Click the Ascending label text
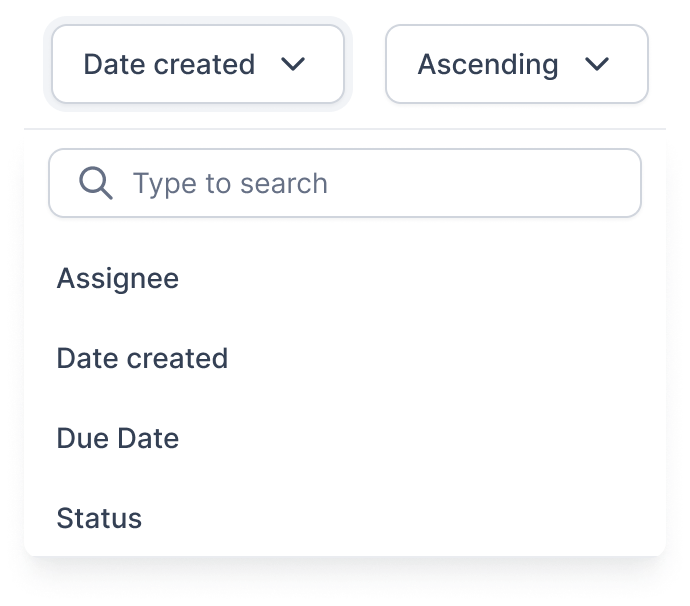 pos(488,65)
